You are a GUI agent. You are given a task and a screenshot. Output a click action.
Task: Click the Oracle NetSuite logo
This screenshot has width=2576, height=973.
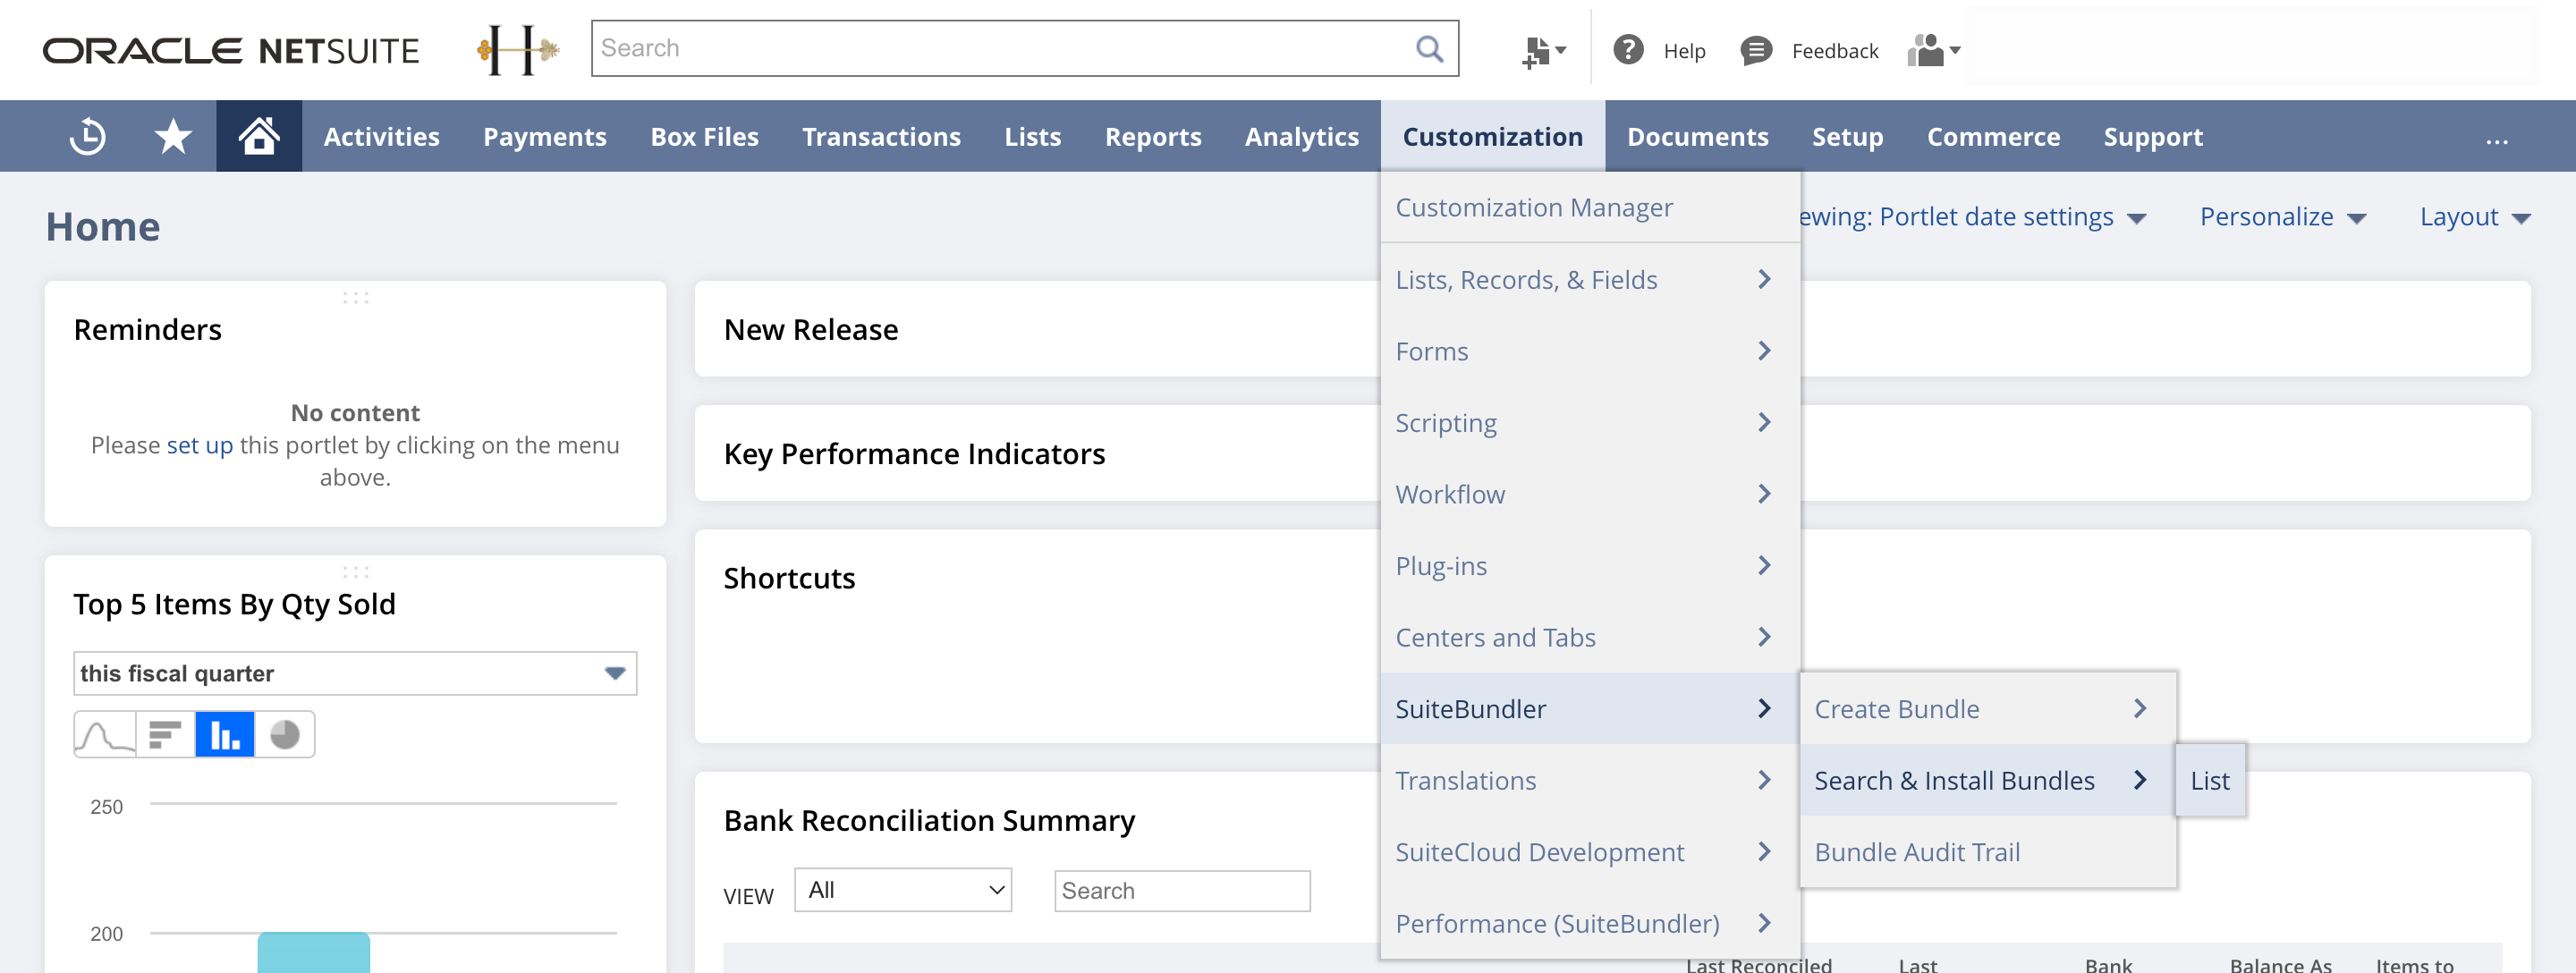(231, 51)
